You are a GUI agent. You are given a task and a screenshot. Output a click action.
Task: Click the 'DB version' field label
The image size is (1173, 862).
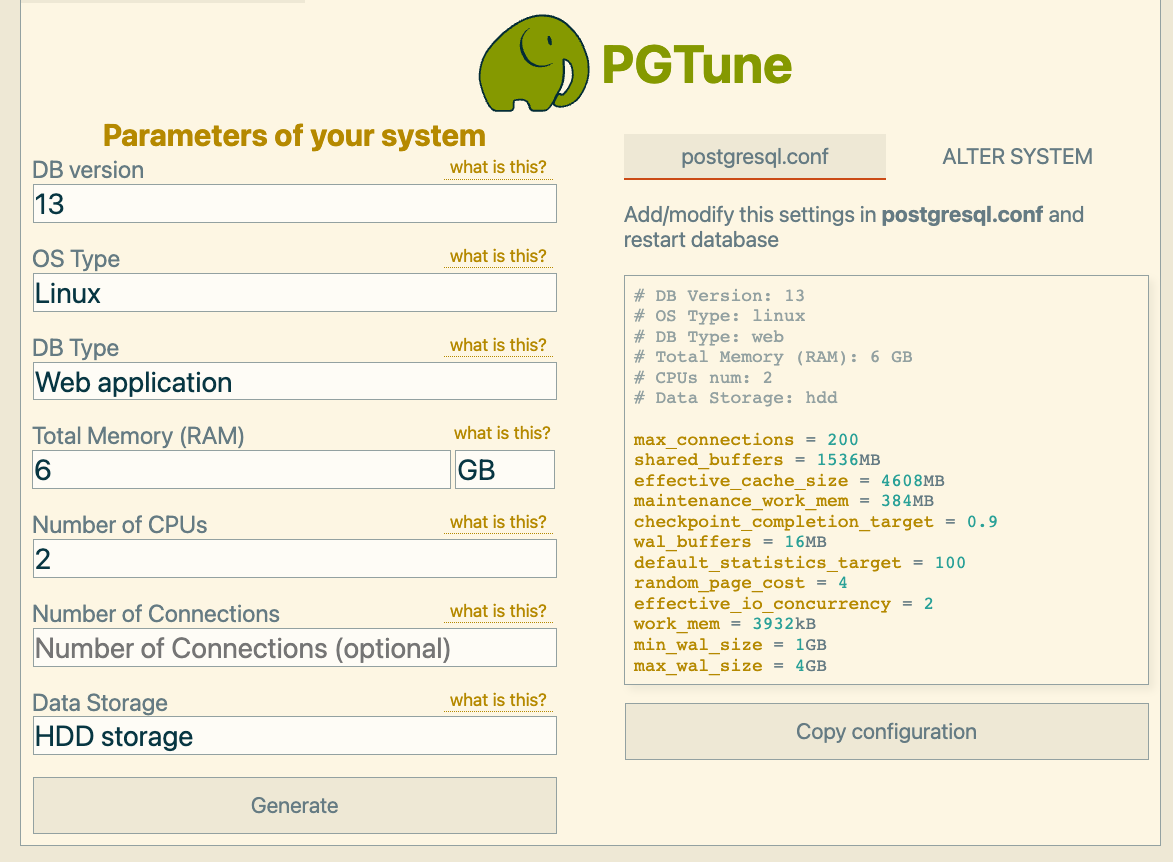pos(88,171)
